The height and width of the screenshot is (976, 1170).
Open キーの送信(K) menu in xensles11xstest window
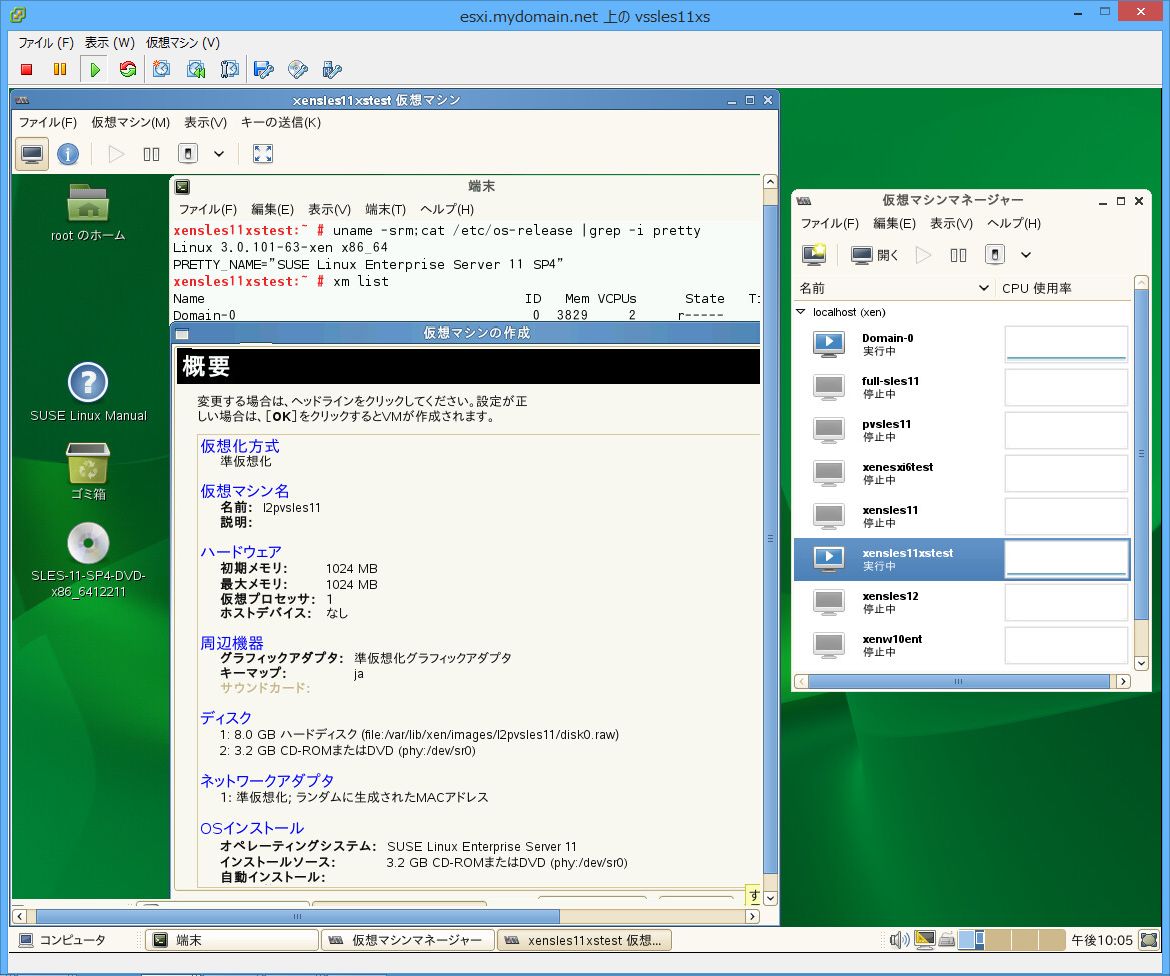[x=281, y=122]
